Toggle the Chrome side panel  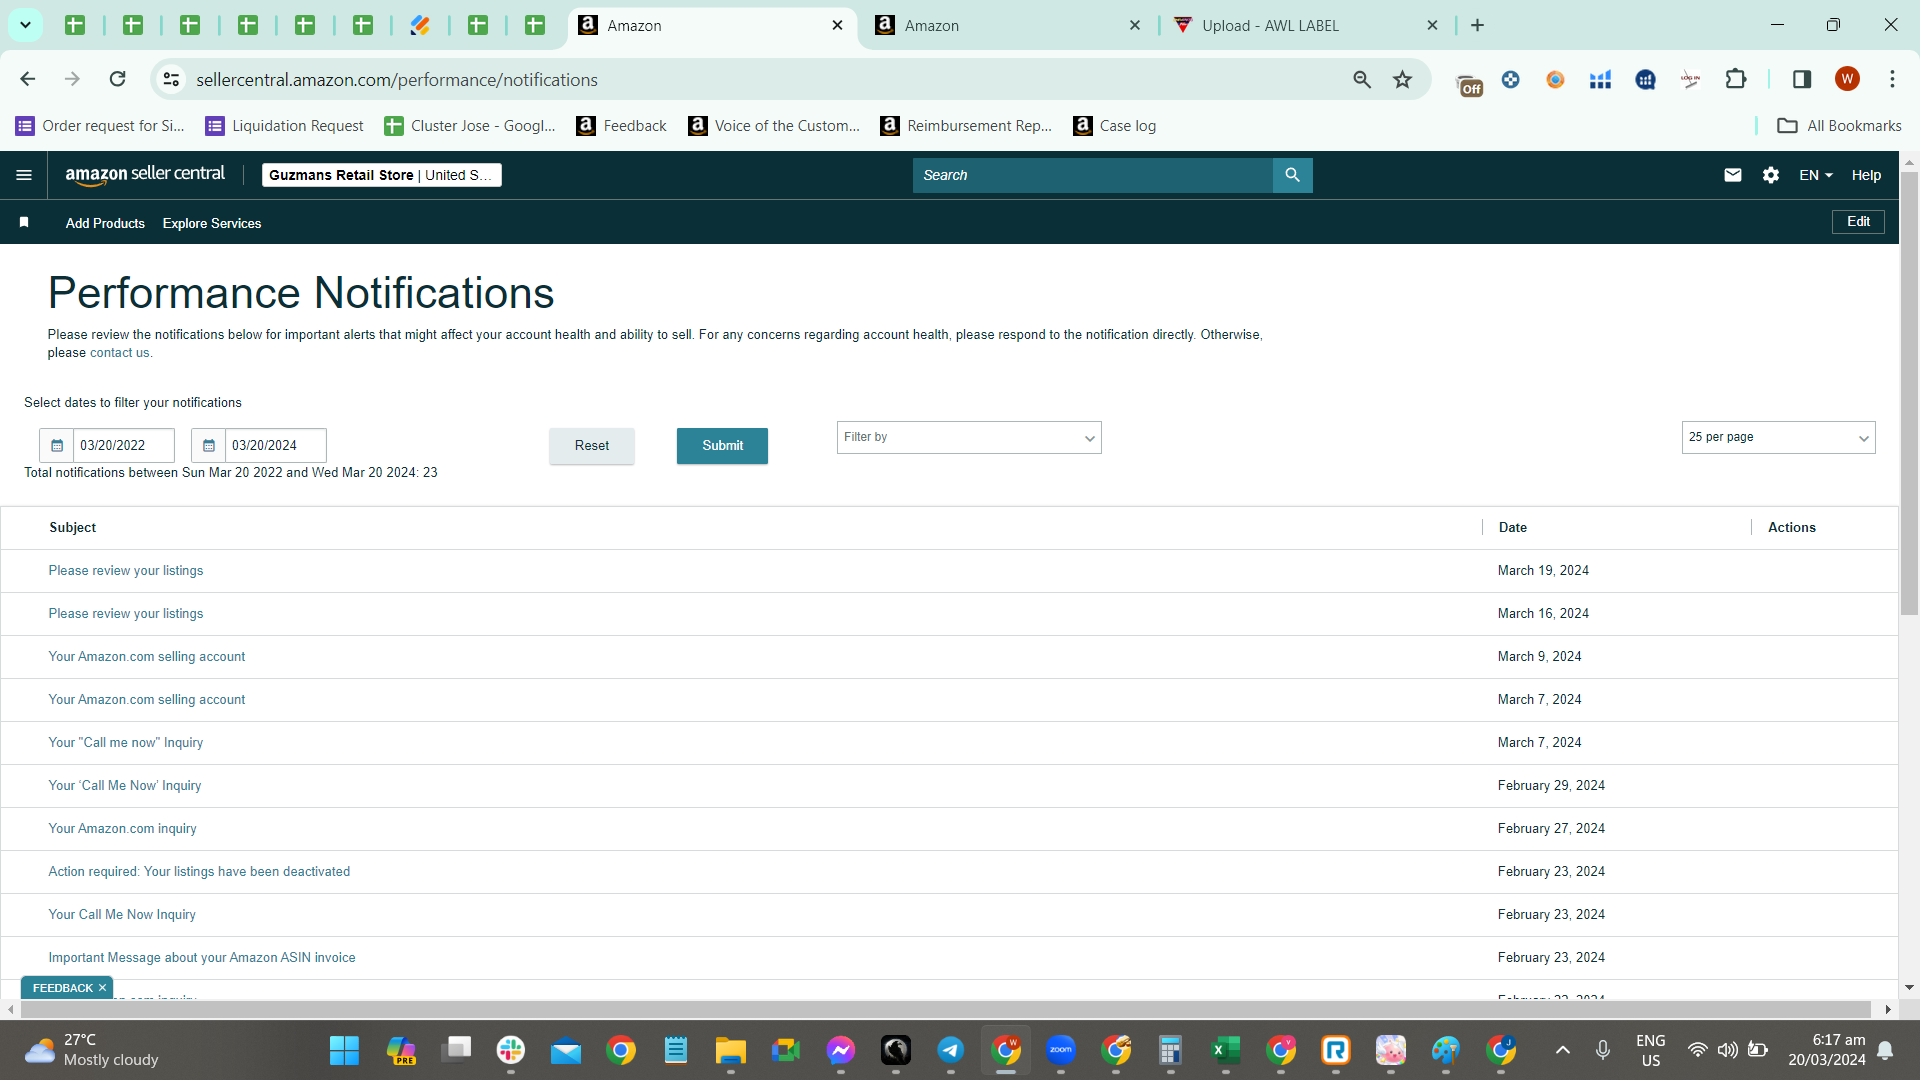coord(1802,79)
